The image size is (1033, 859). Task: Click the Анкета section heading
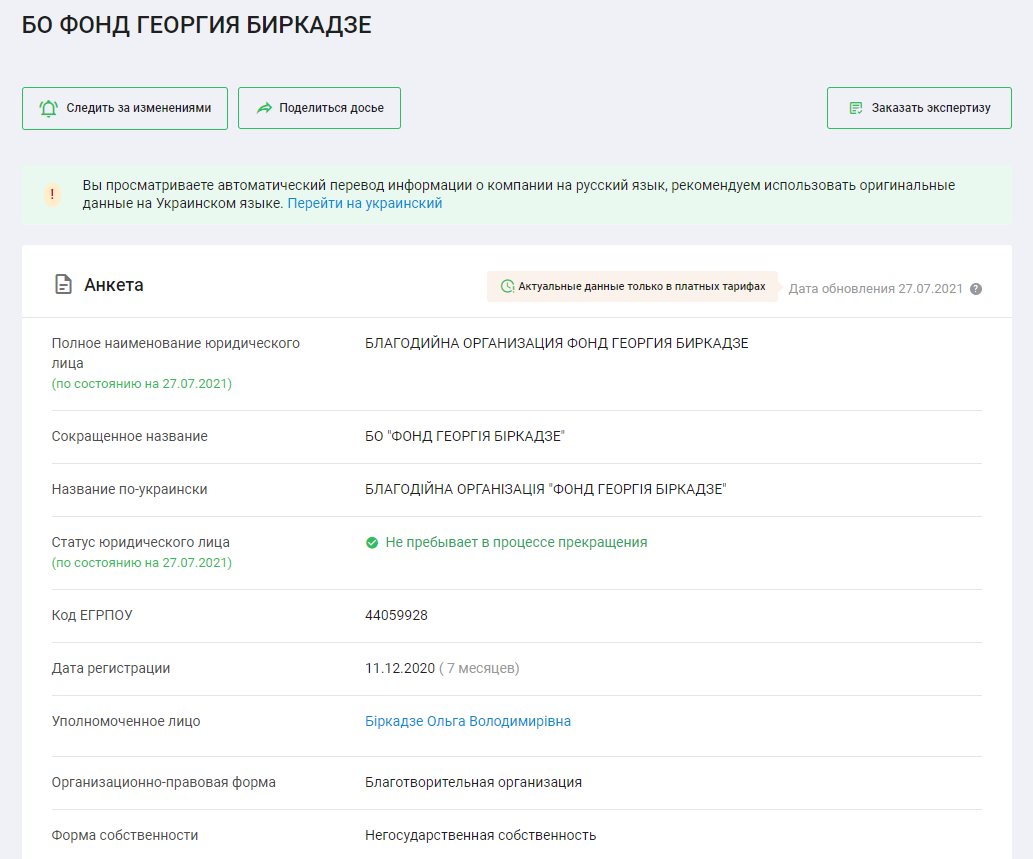coord(113,285)
